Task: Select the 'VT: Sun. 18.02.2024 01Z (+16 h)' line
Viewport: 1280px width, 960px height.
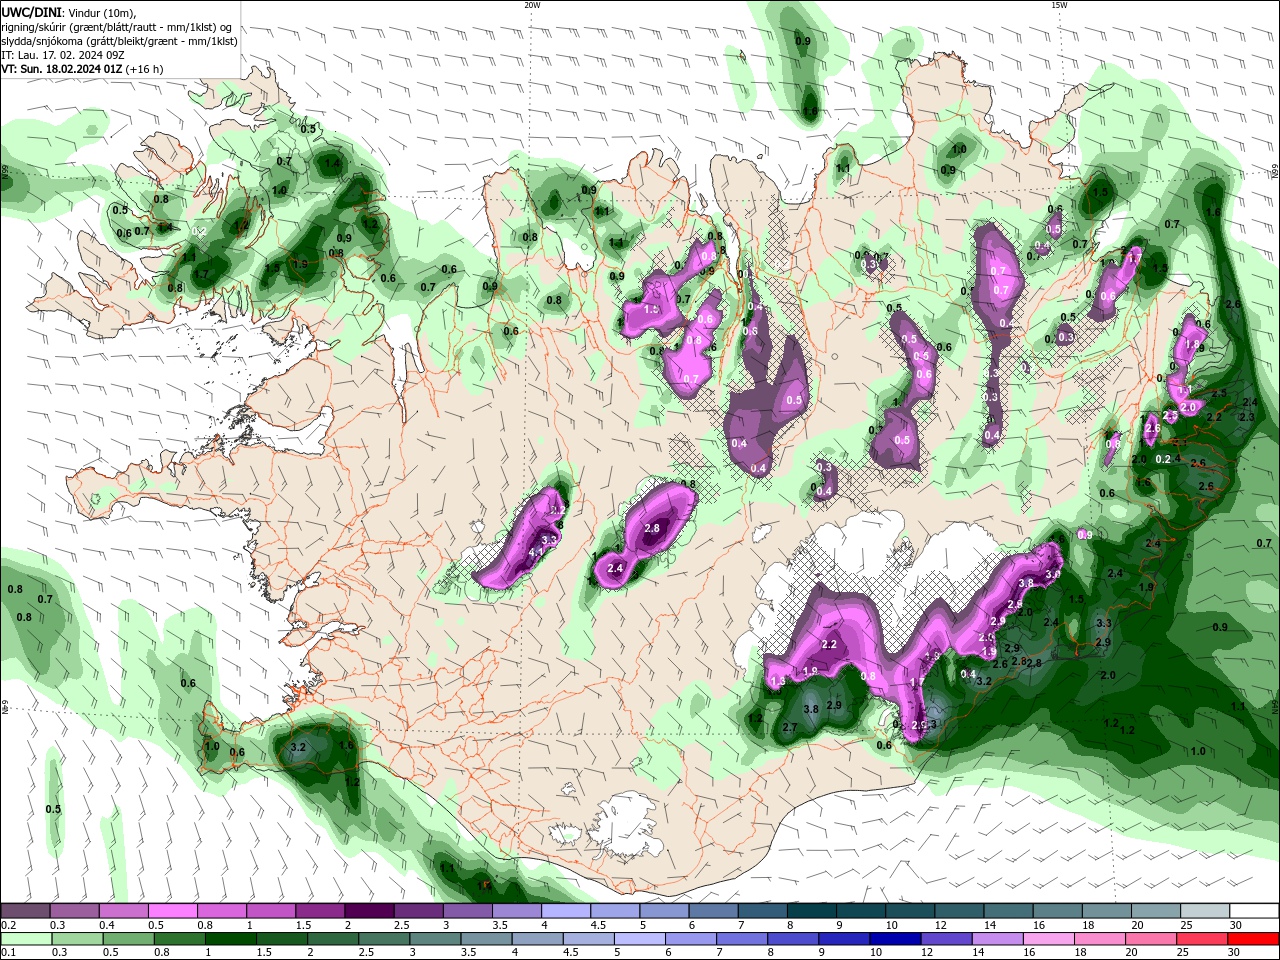Action: (82, 69)
